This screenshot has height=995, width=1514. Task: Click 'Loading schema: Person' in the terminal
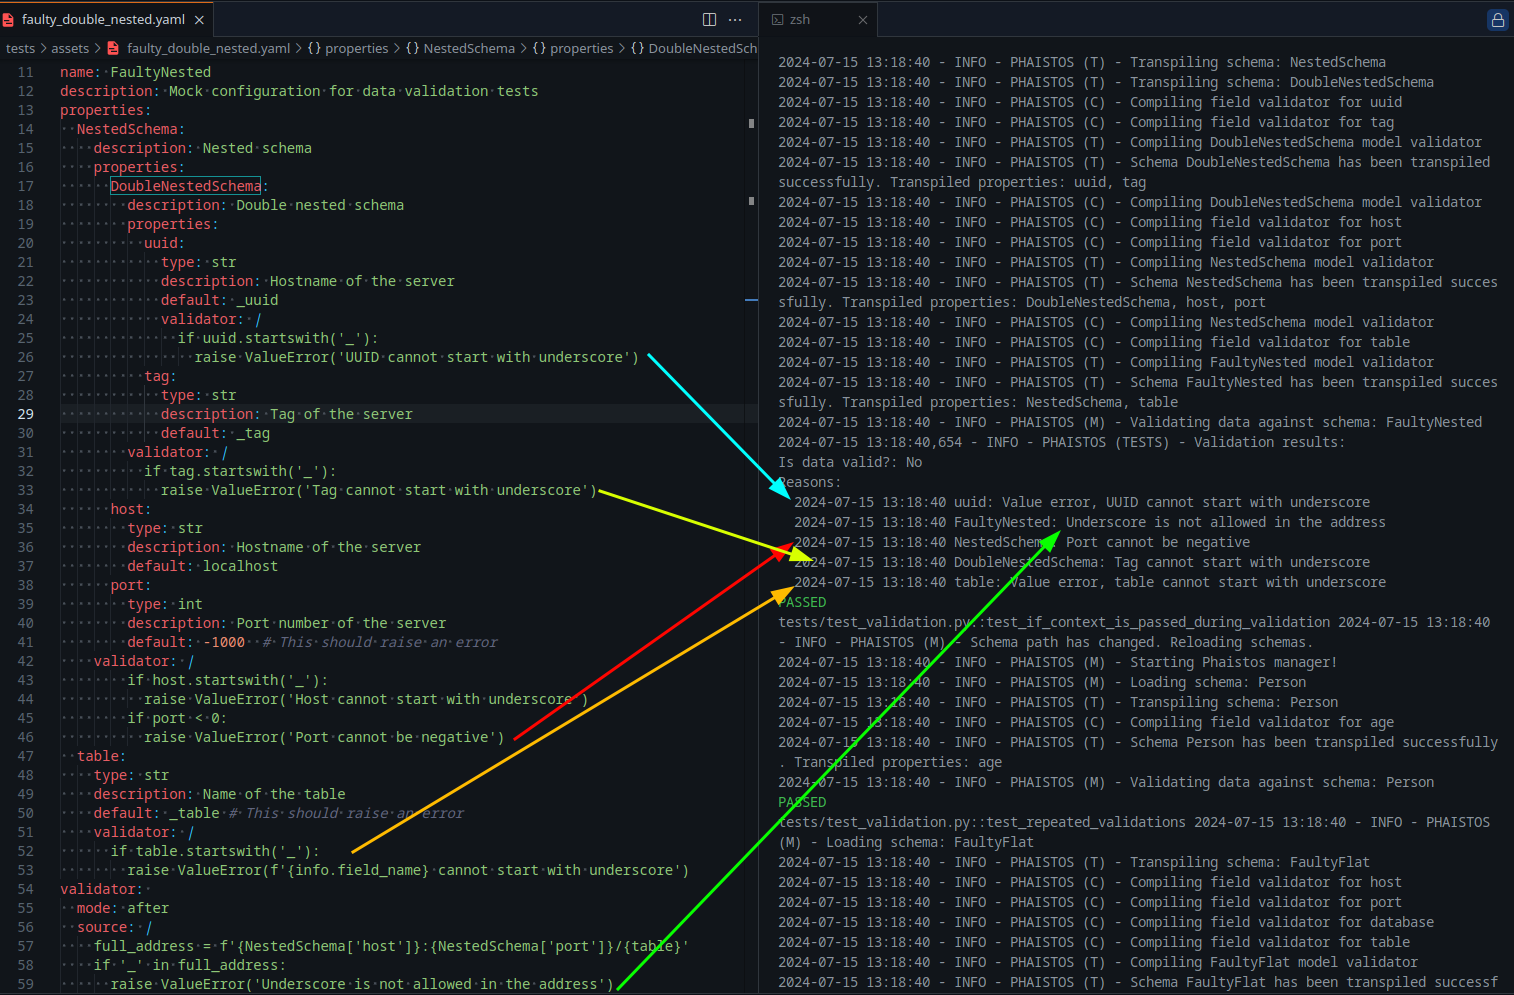tap(1218, 682)
